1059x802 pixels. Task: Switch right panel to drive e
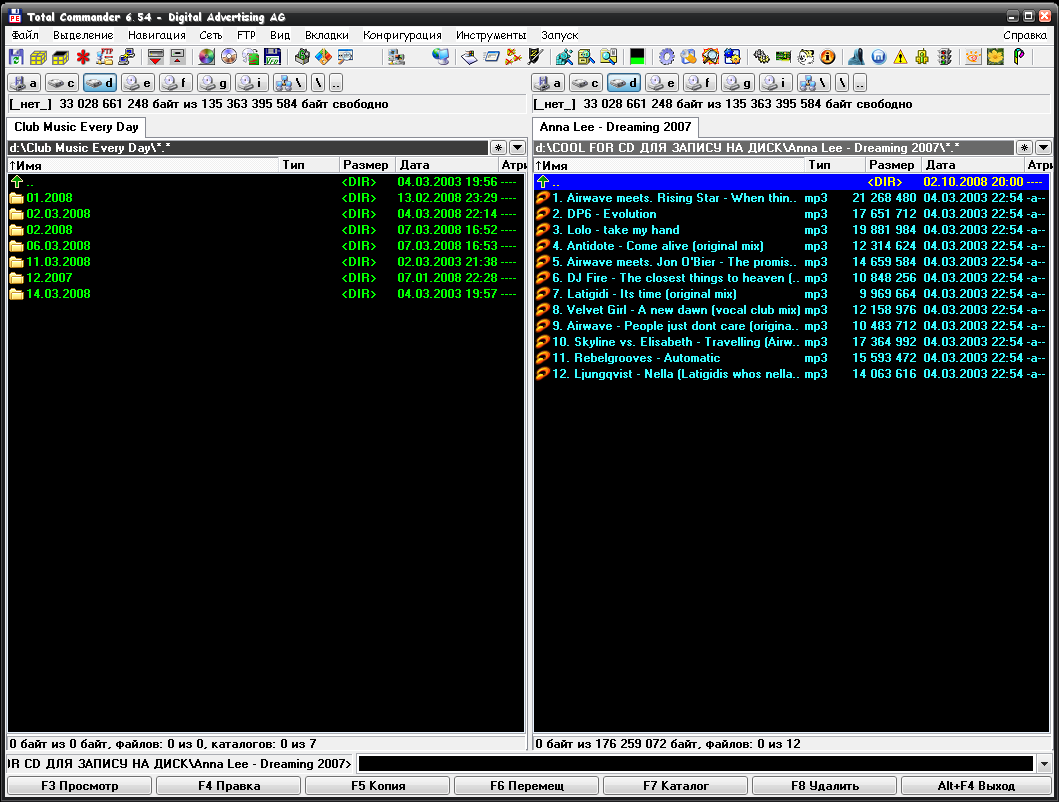[660, 83]
